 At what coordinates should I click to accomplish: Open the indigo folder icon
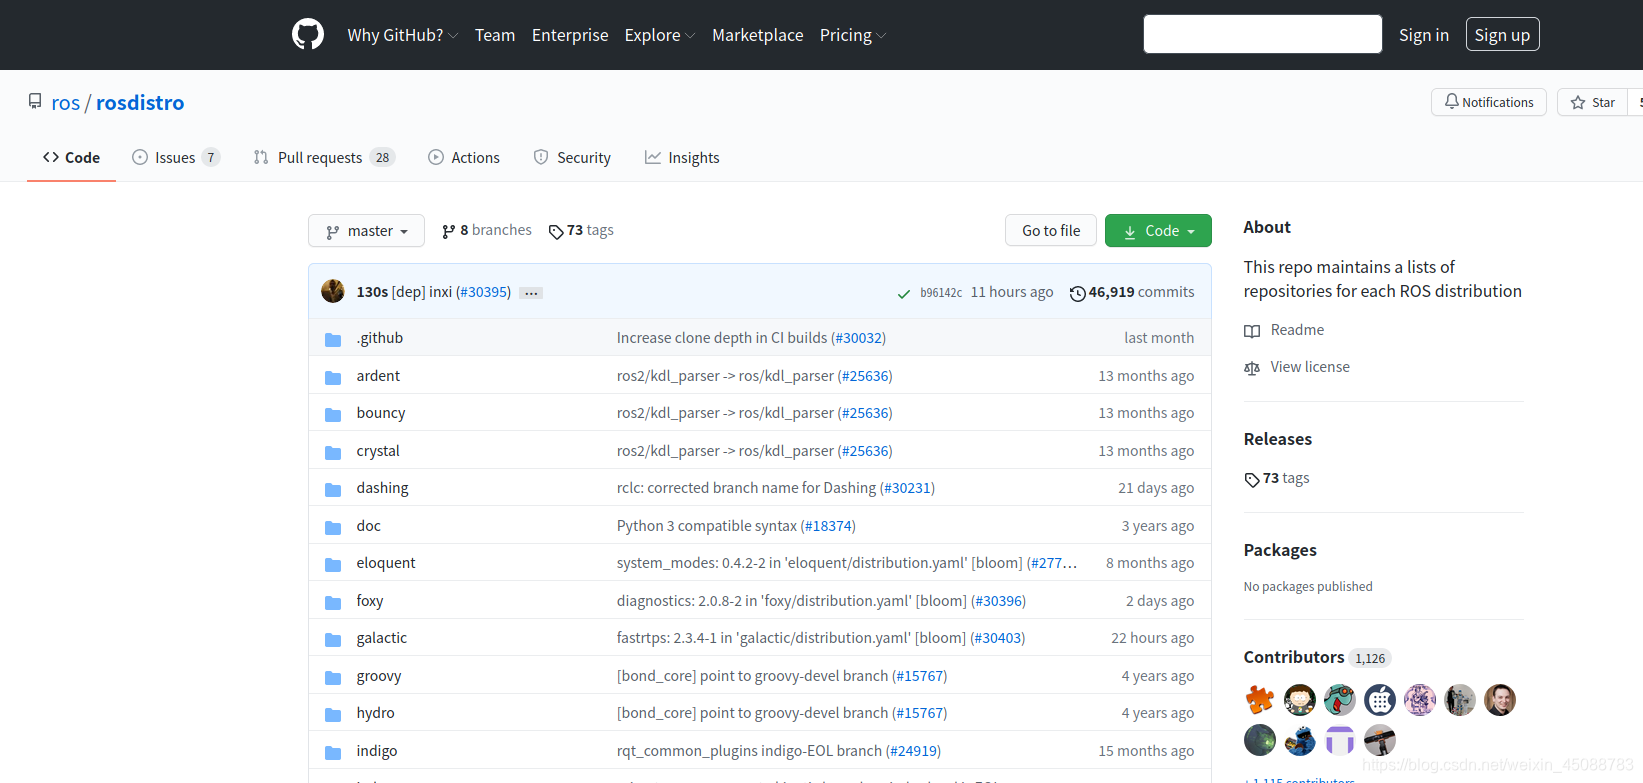[x=333, y=752]
